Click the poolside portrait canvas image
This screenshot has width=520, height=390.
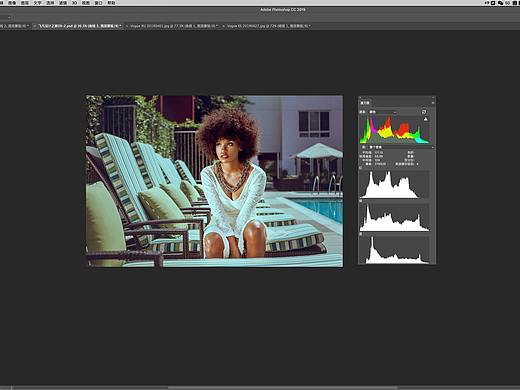coord(214,181)
